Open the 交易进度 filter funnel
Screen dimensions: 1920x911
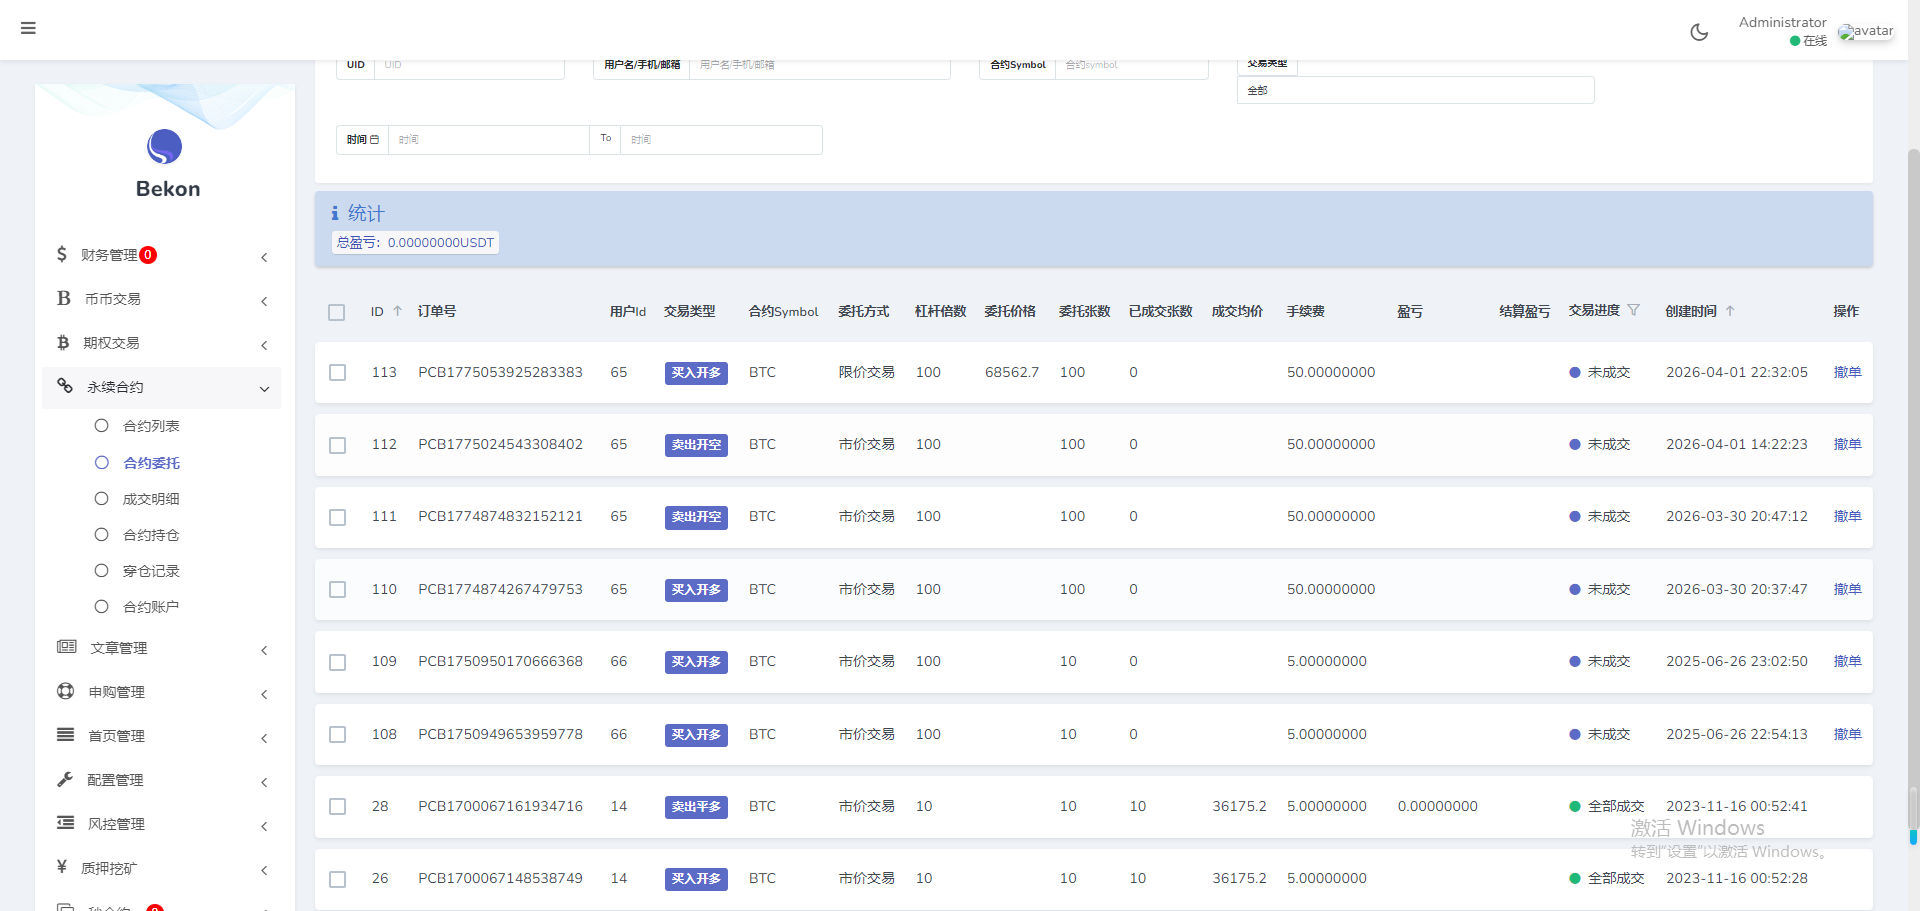point(1633,310)
